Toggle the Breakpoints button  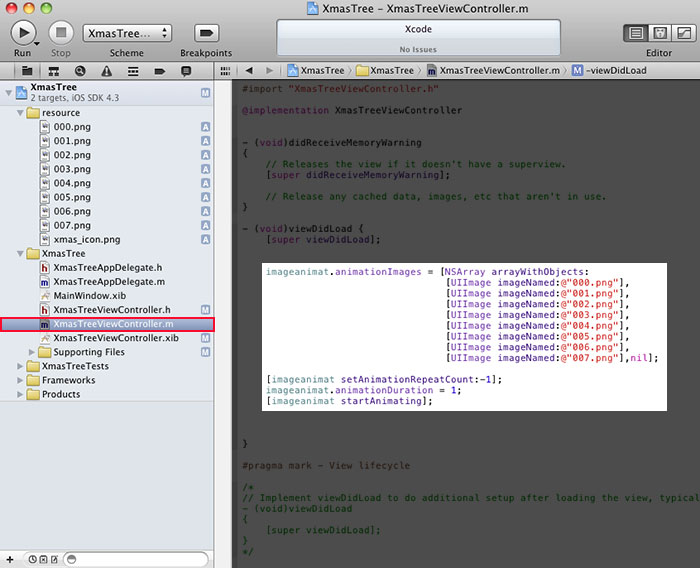(206, 33)
